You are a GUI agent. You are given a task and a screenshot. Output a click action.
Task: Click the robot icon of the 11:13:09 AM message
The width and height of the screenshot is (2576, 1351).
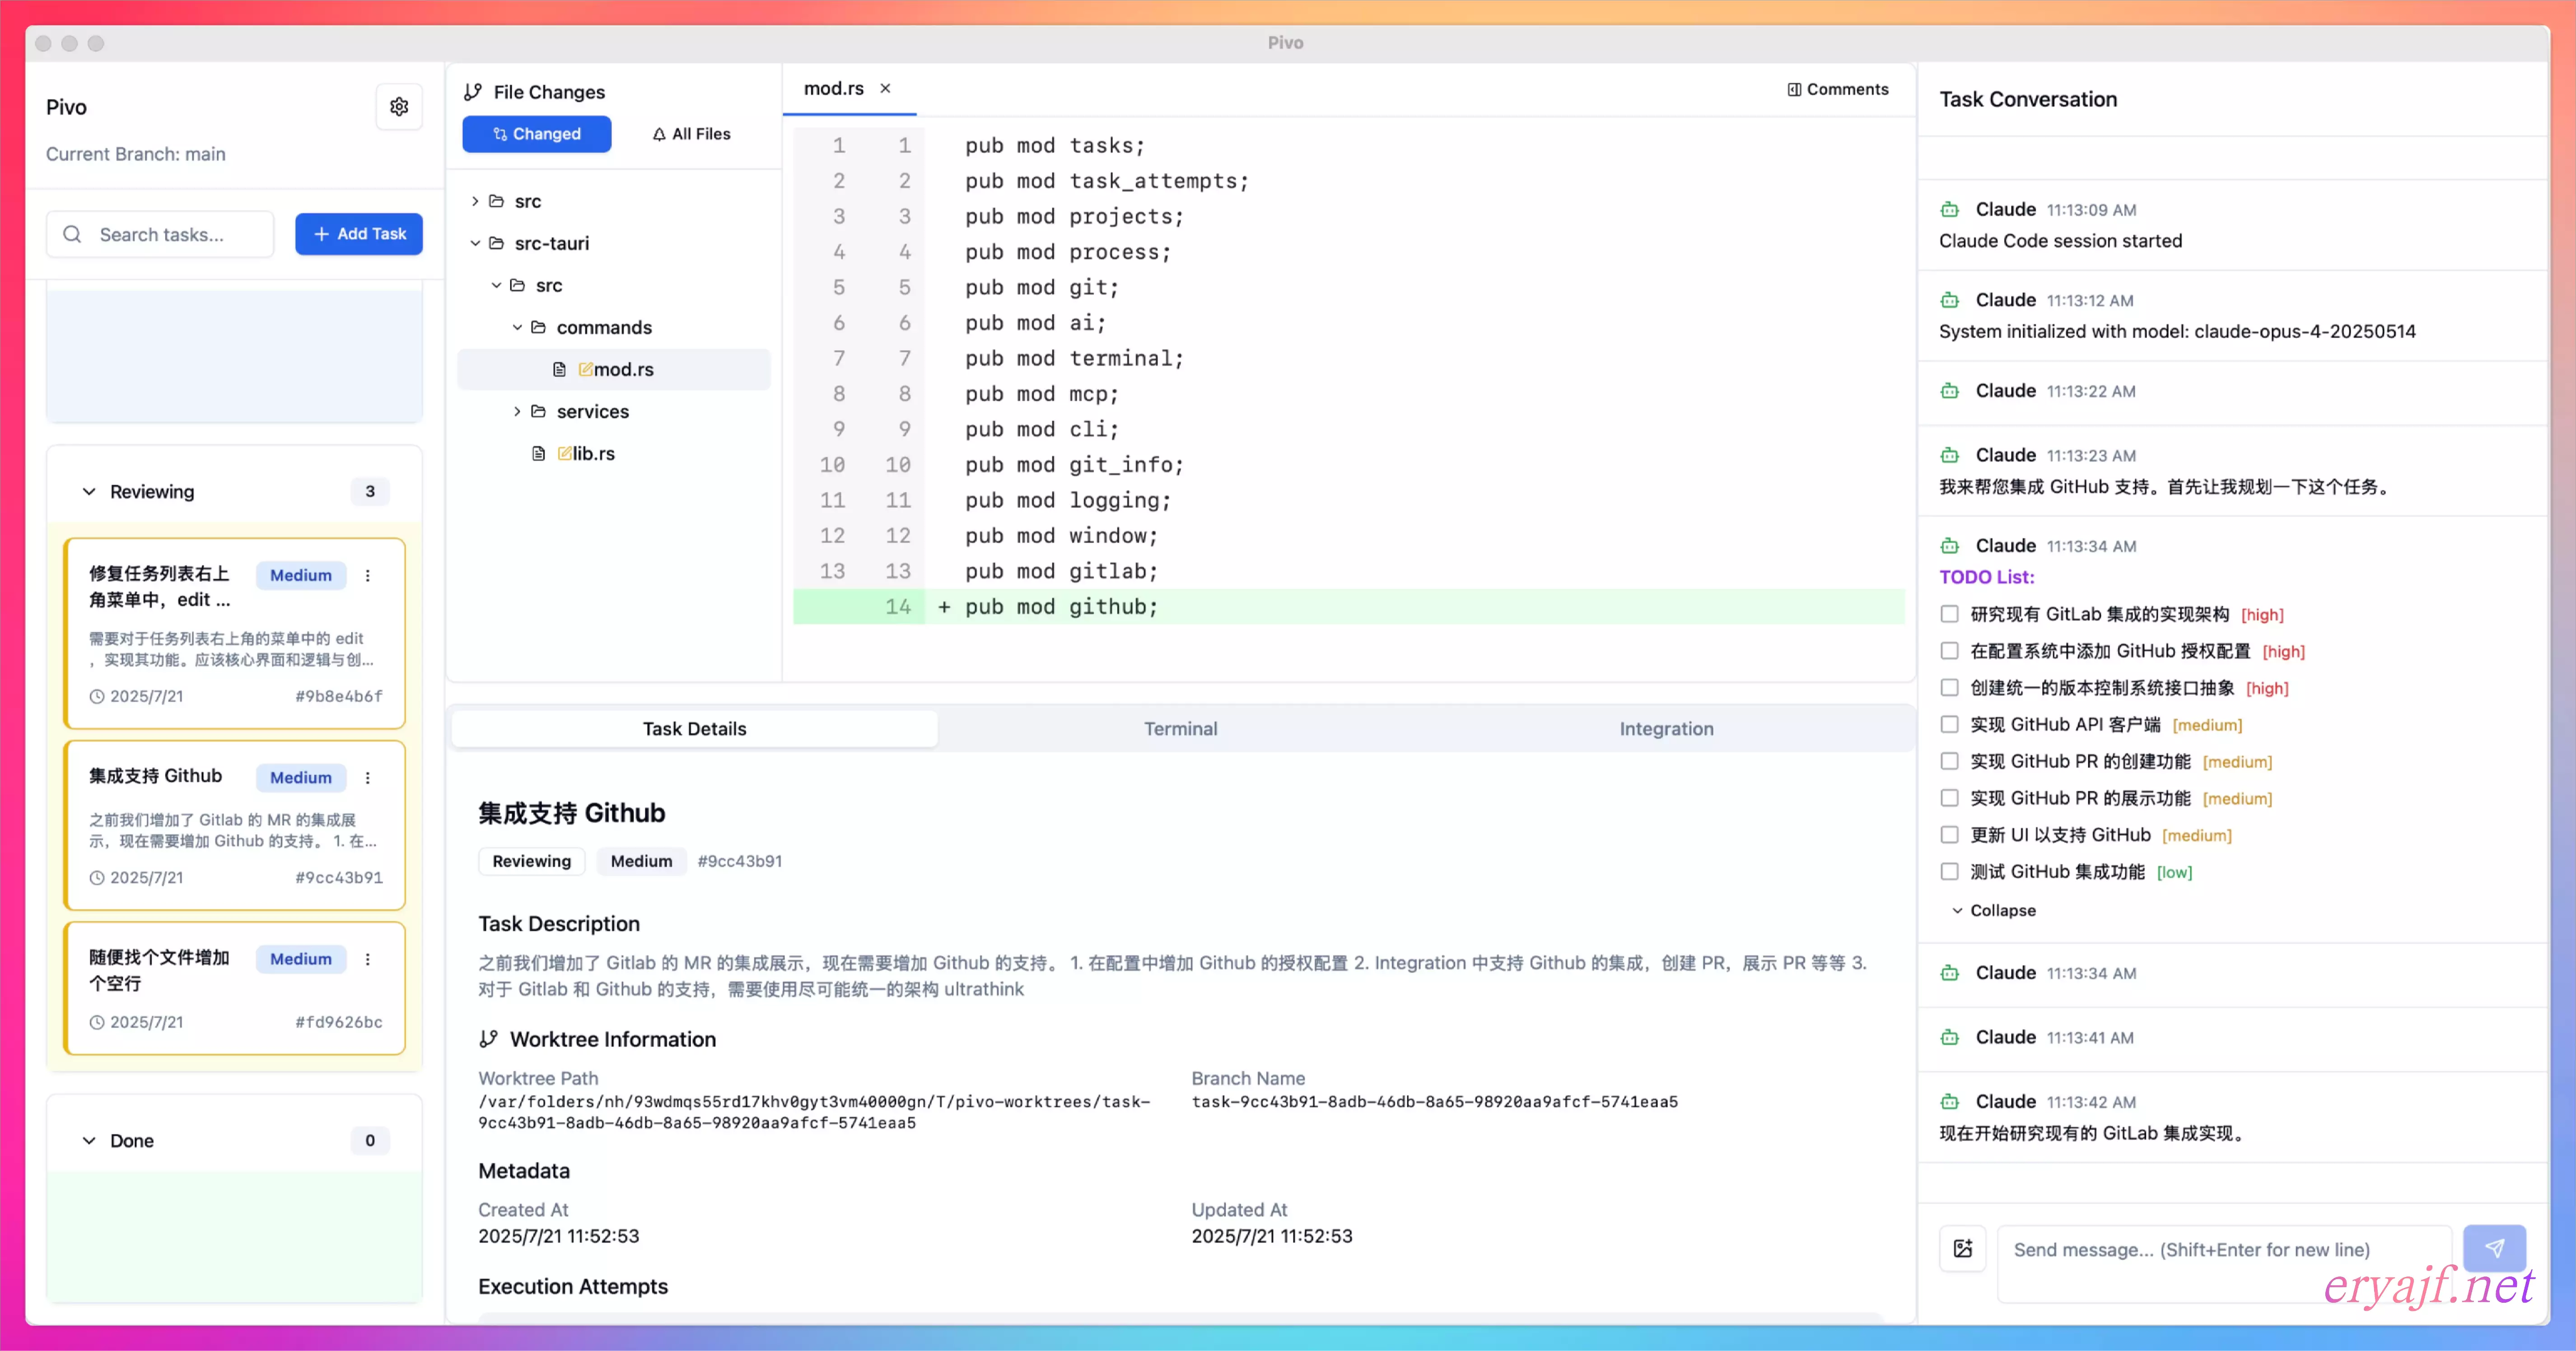(x=1950, y=210)
